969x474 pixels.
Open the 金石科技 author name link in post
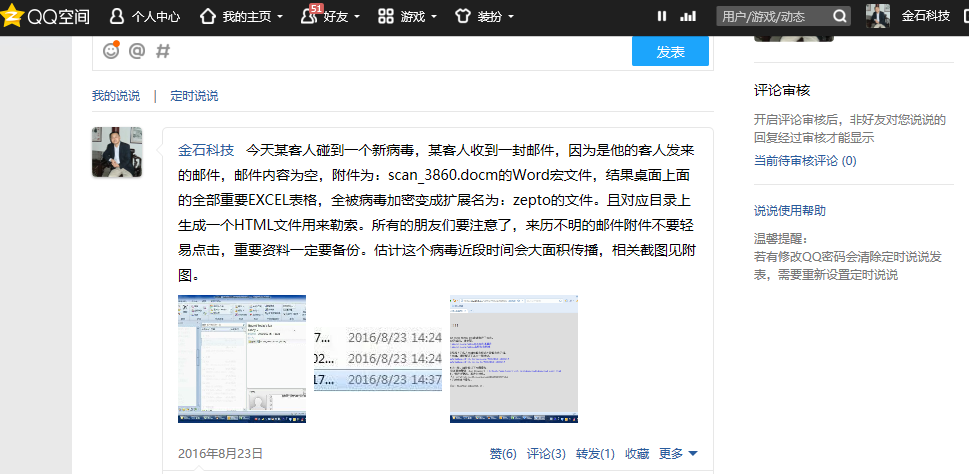(206, 150)
